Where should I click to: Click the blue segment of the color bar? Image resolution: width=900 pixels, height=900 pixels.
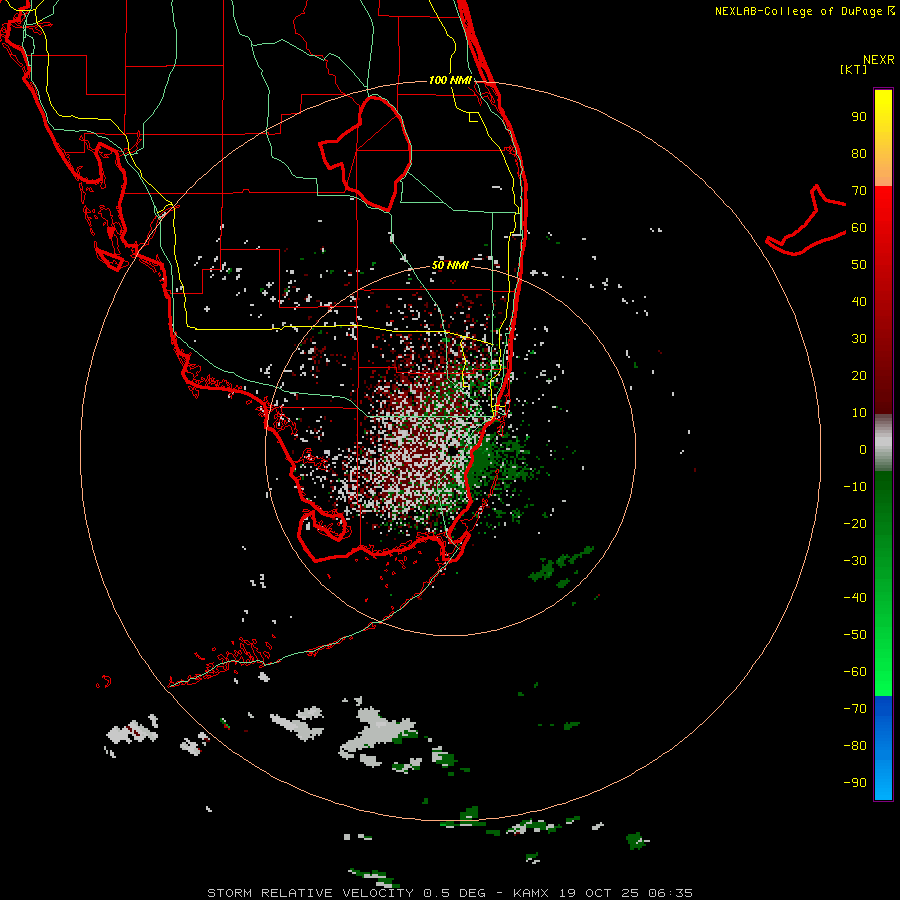(883, 748)
